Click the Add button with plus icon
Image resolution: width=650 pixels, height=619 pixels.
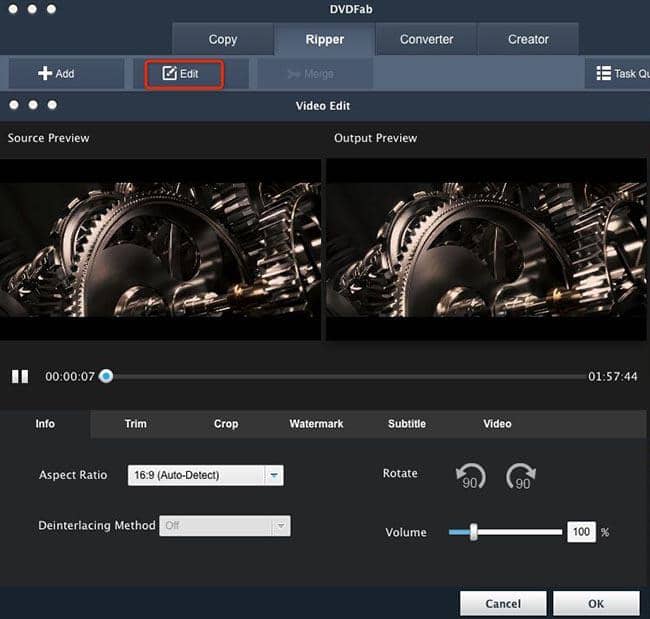(x=66, y=74)
